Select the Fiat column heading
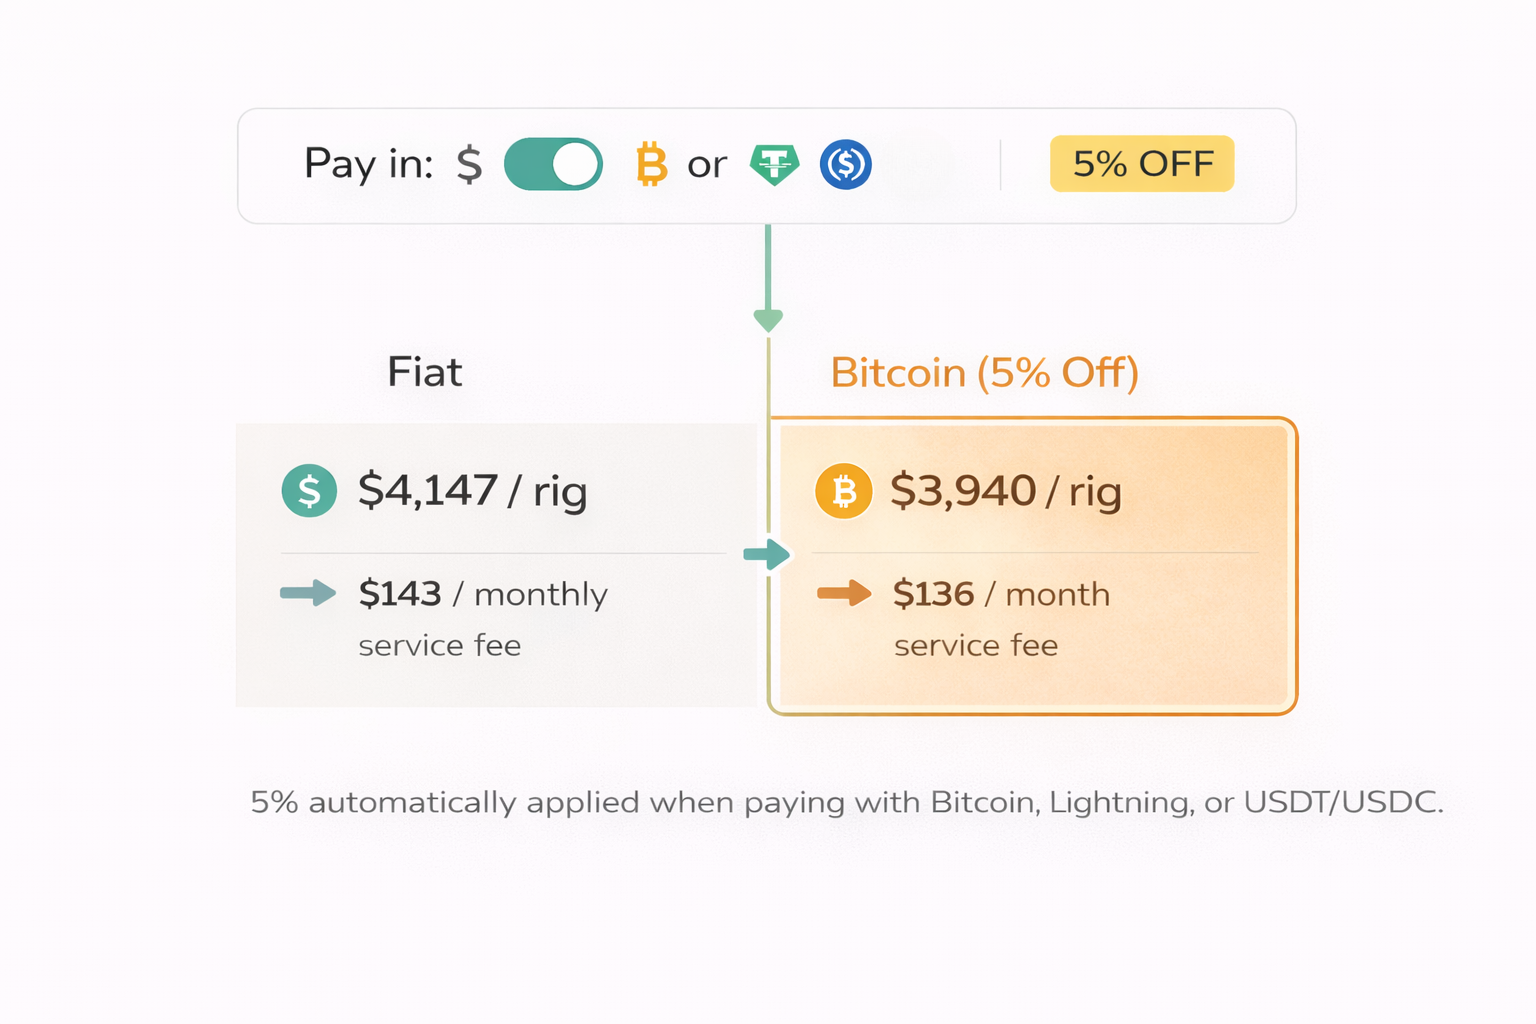The width and height of the screenshot is (1536, 1024). (x=425, y=372)
